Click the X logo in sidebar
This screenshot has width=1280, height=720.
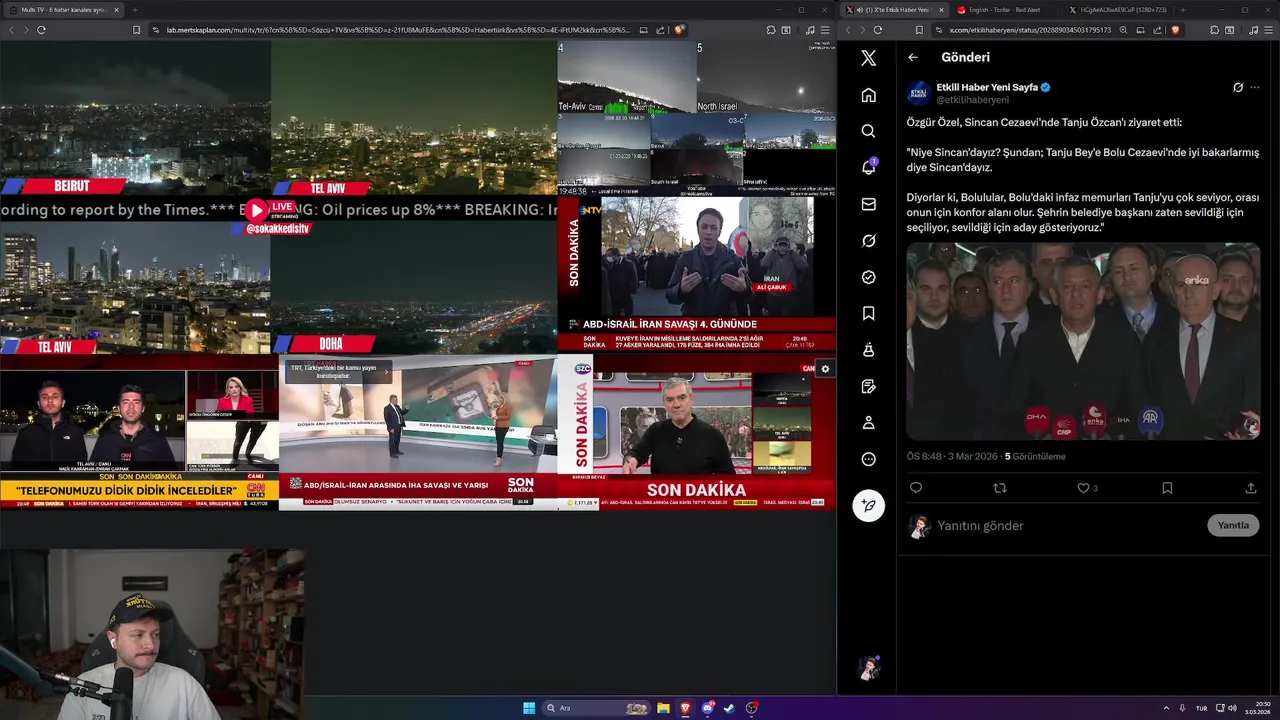point(868,58)
